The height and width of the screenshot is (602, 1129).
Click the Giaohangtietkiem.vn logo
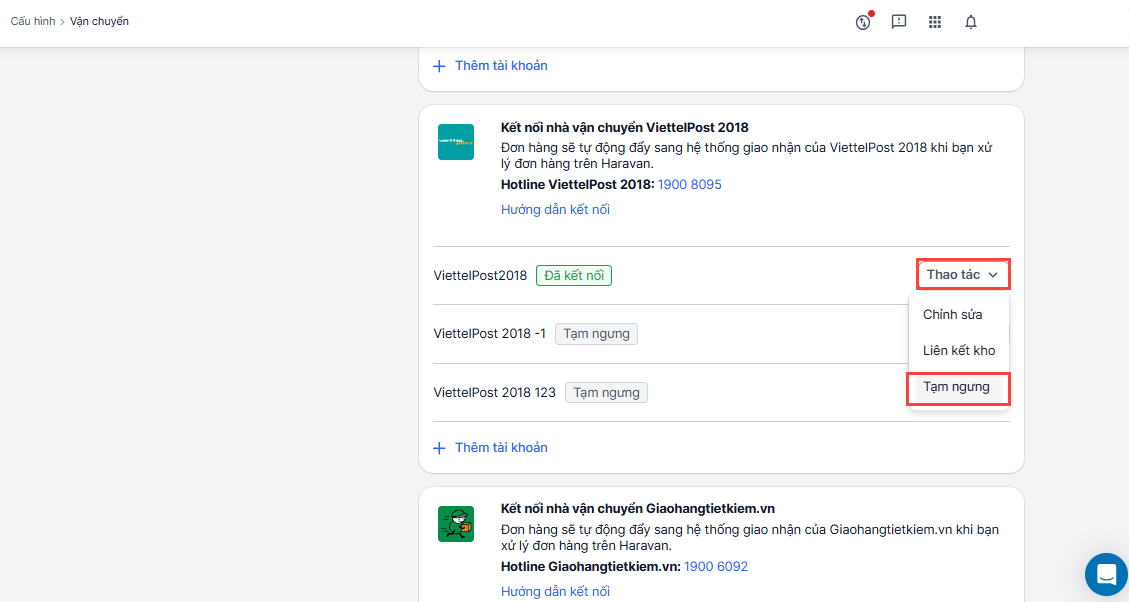click(456, 524)
